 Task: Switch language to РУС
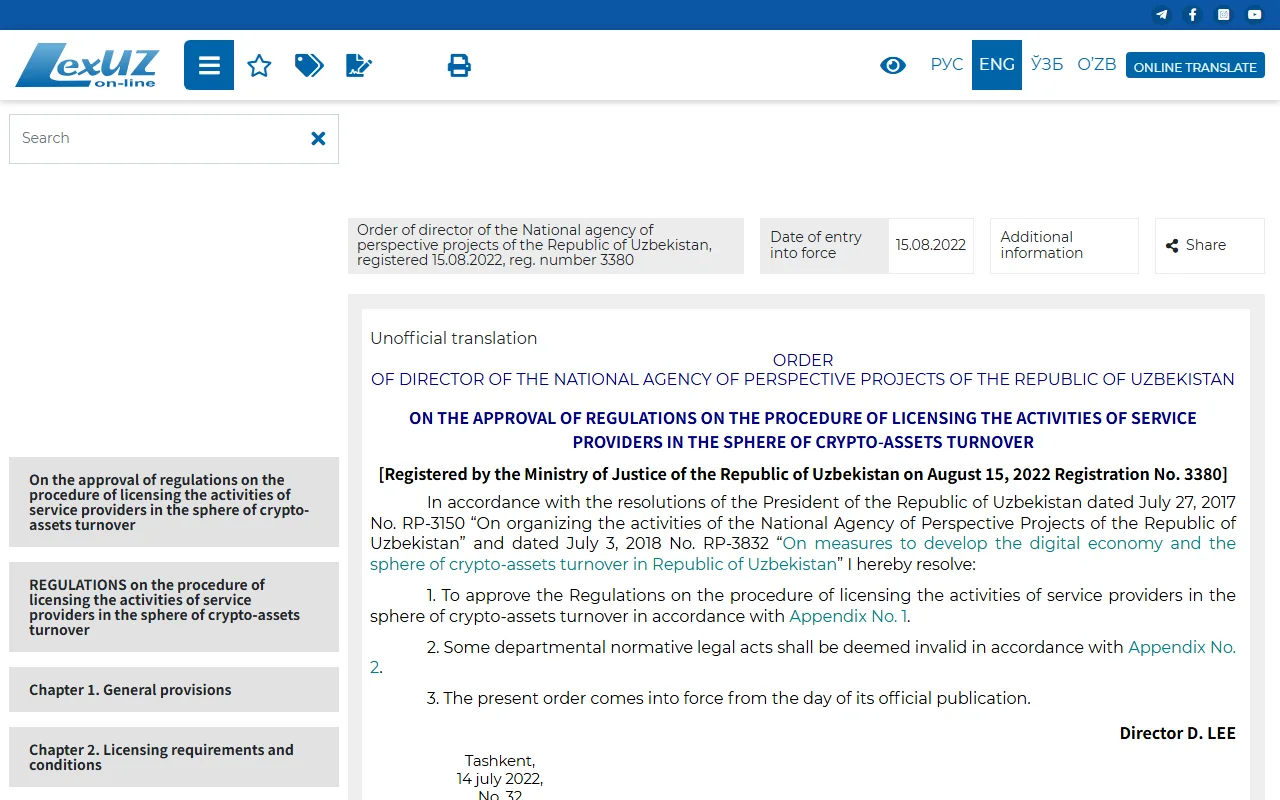[946, 65]
